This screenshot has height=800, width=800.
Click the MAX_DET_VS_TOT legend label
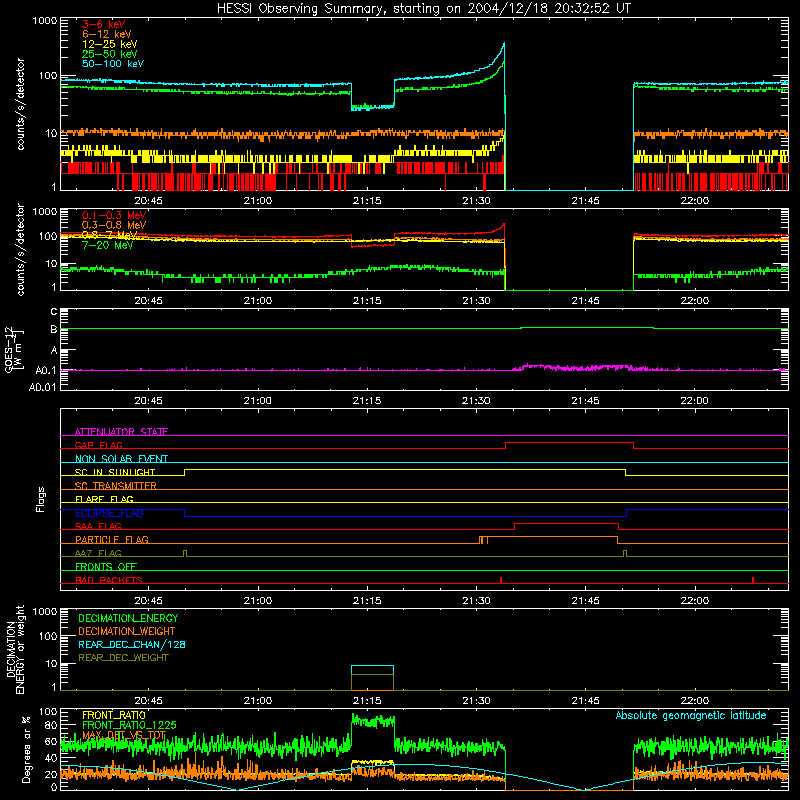pos(124,735)
